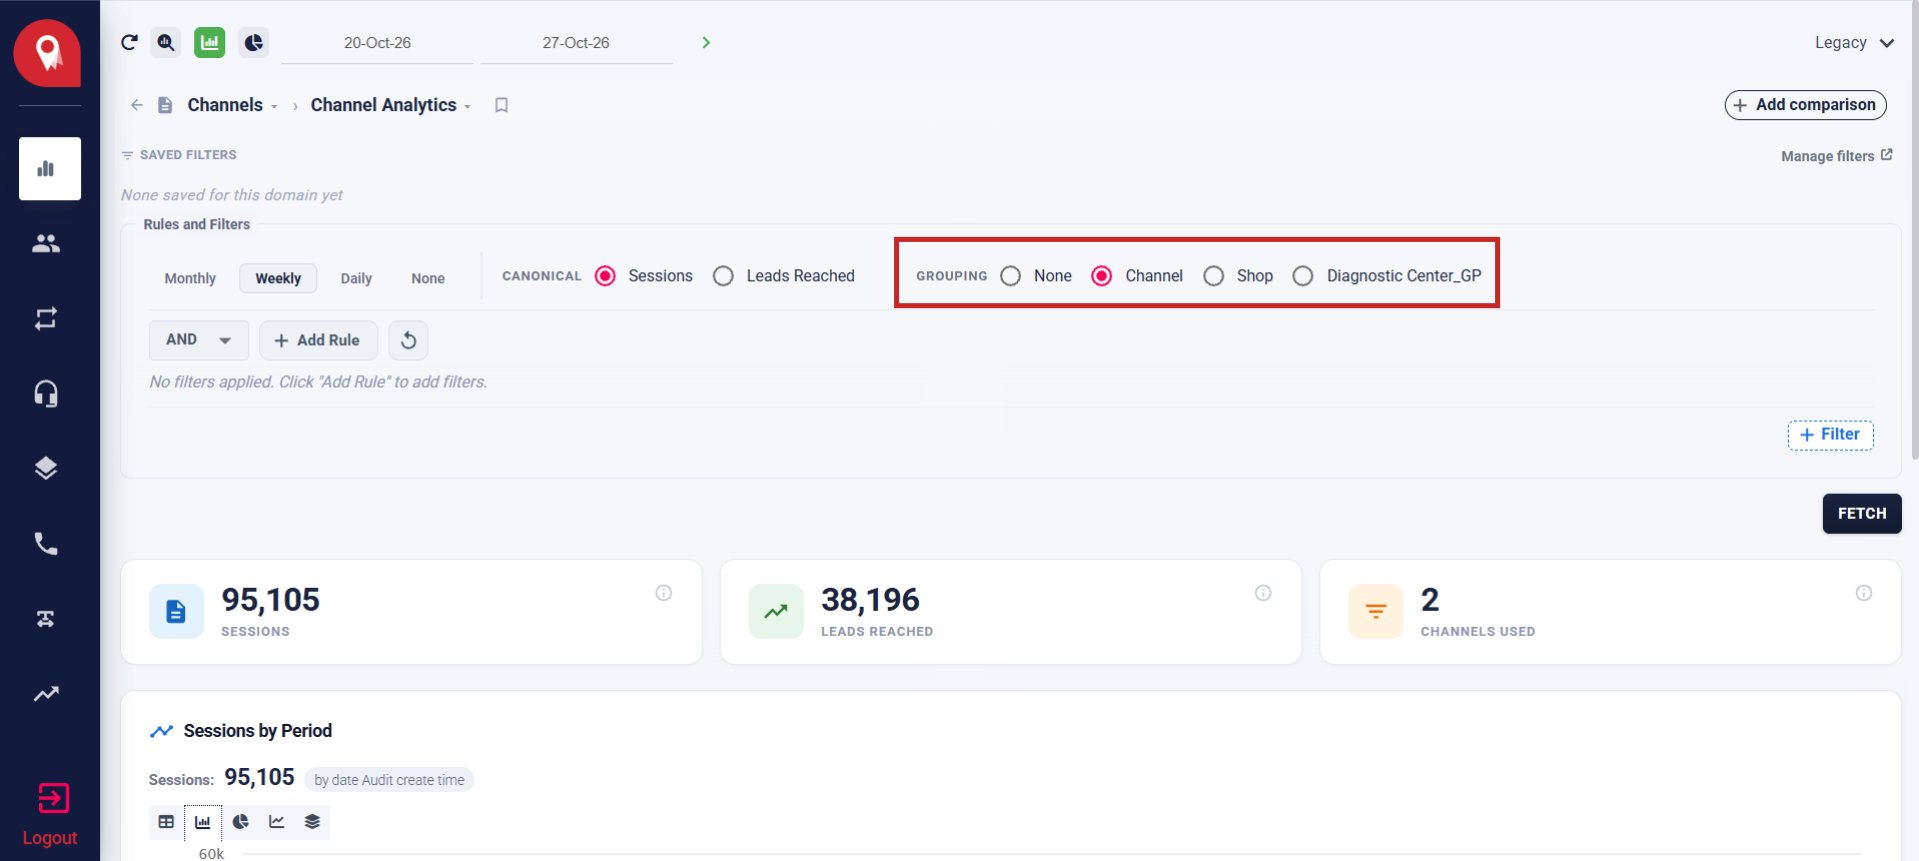Viewport: 1919px width, 861px height.
Task: Select the green bar chart view icon
Action: coord(209,42)
